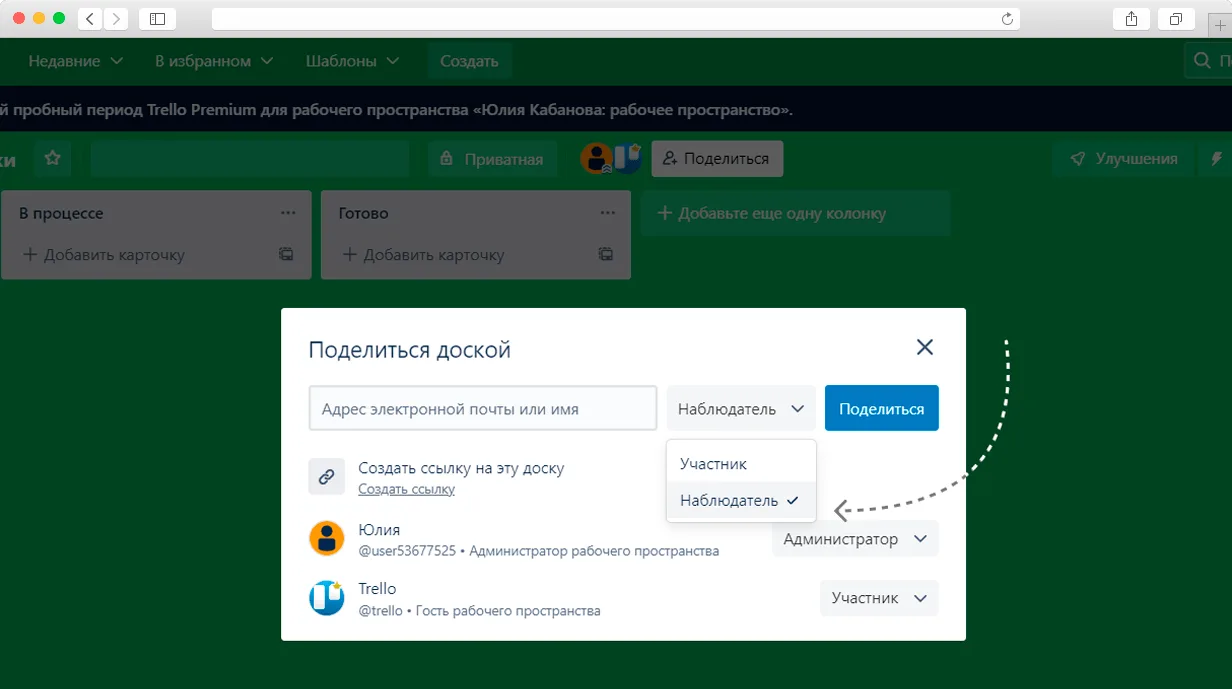Open Юлия's Администратор role dropdown
The image size is (1232, 689).
(855, 539)
